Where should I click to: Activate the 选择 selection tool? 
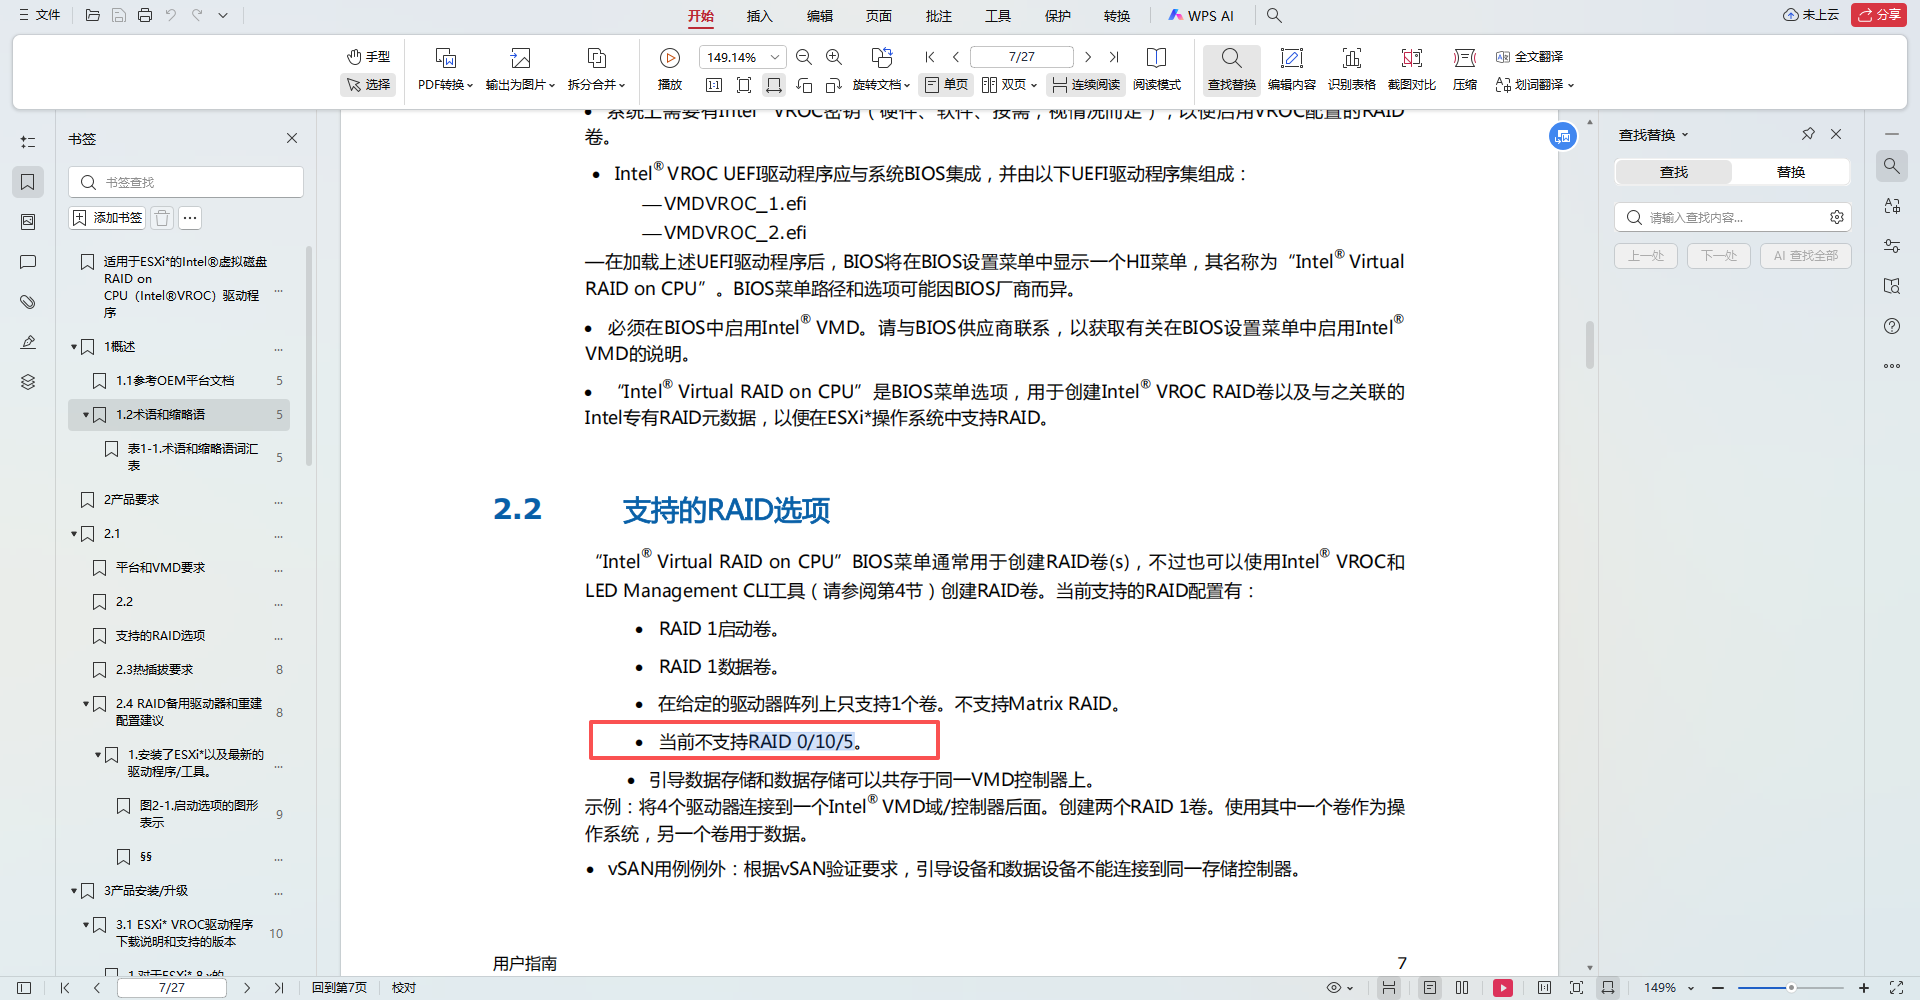click(368, 85)
